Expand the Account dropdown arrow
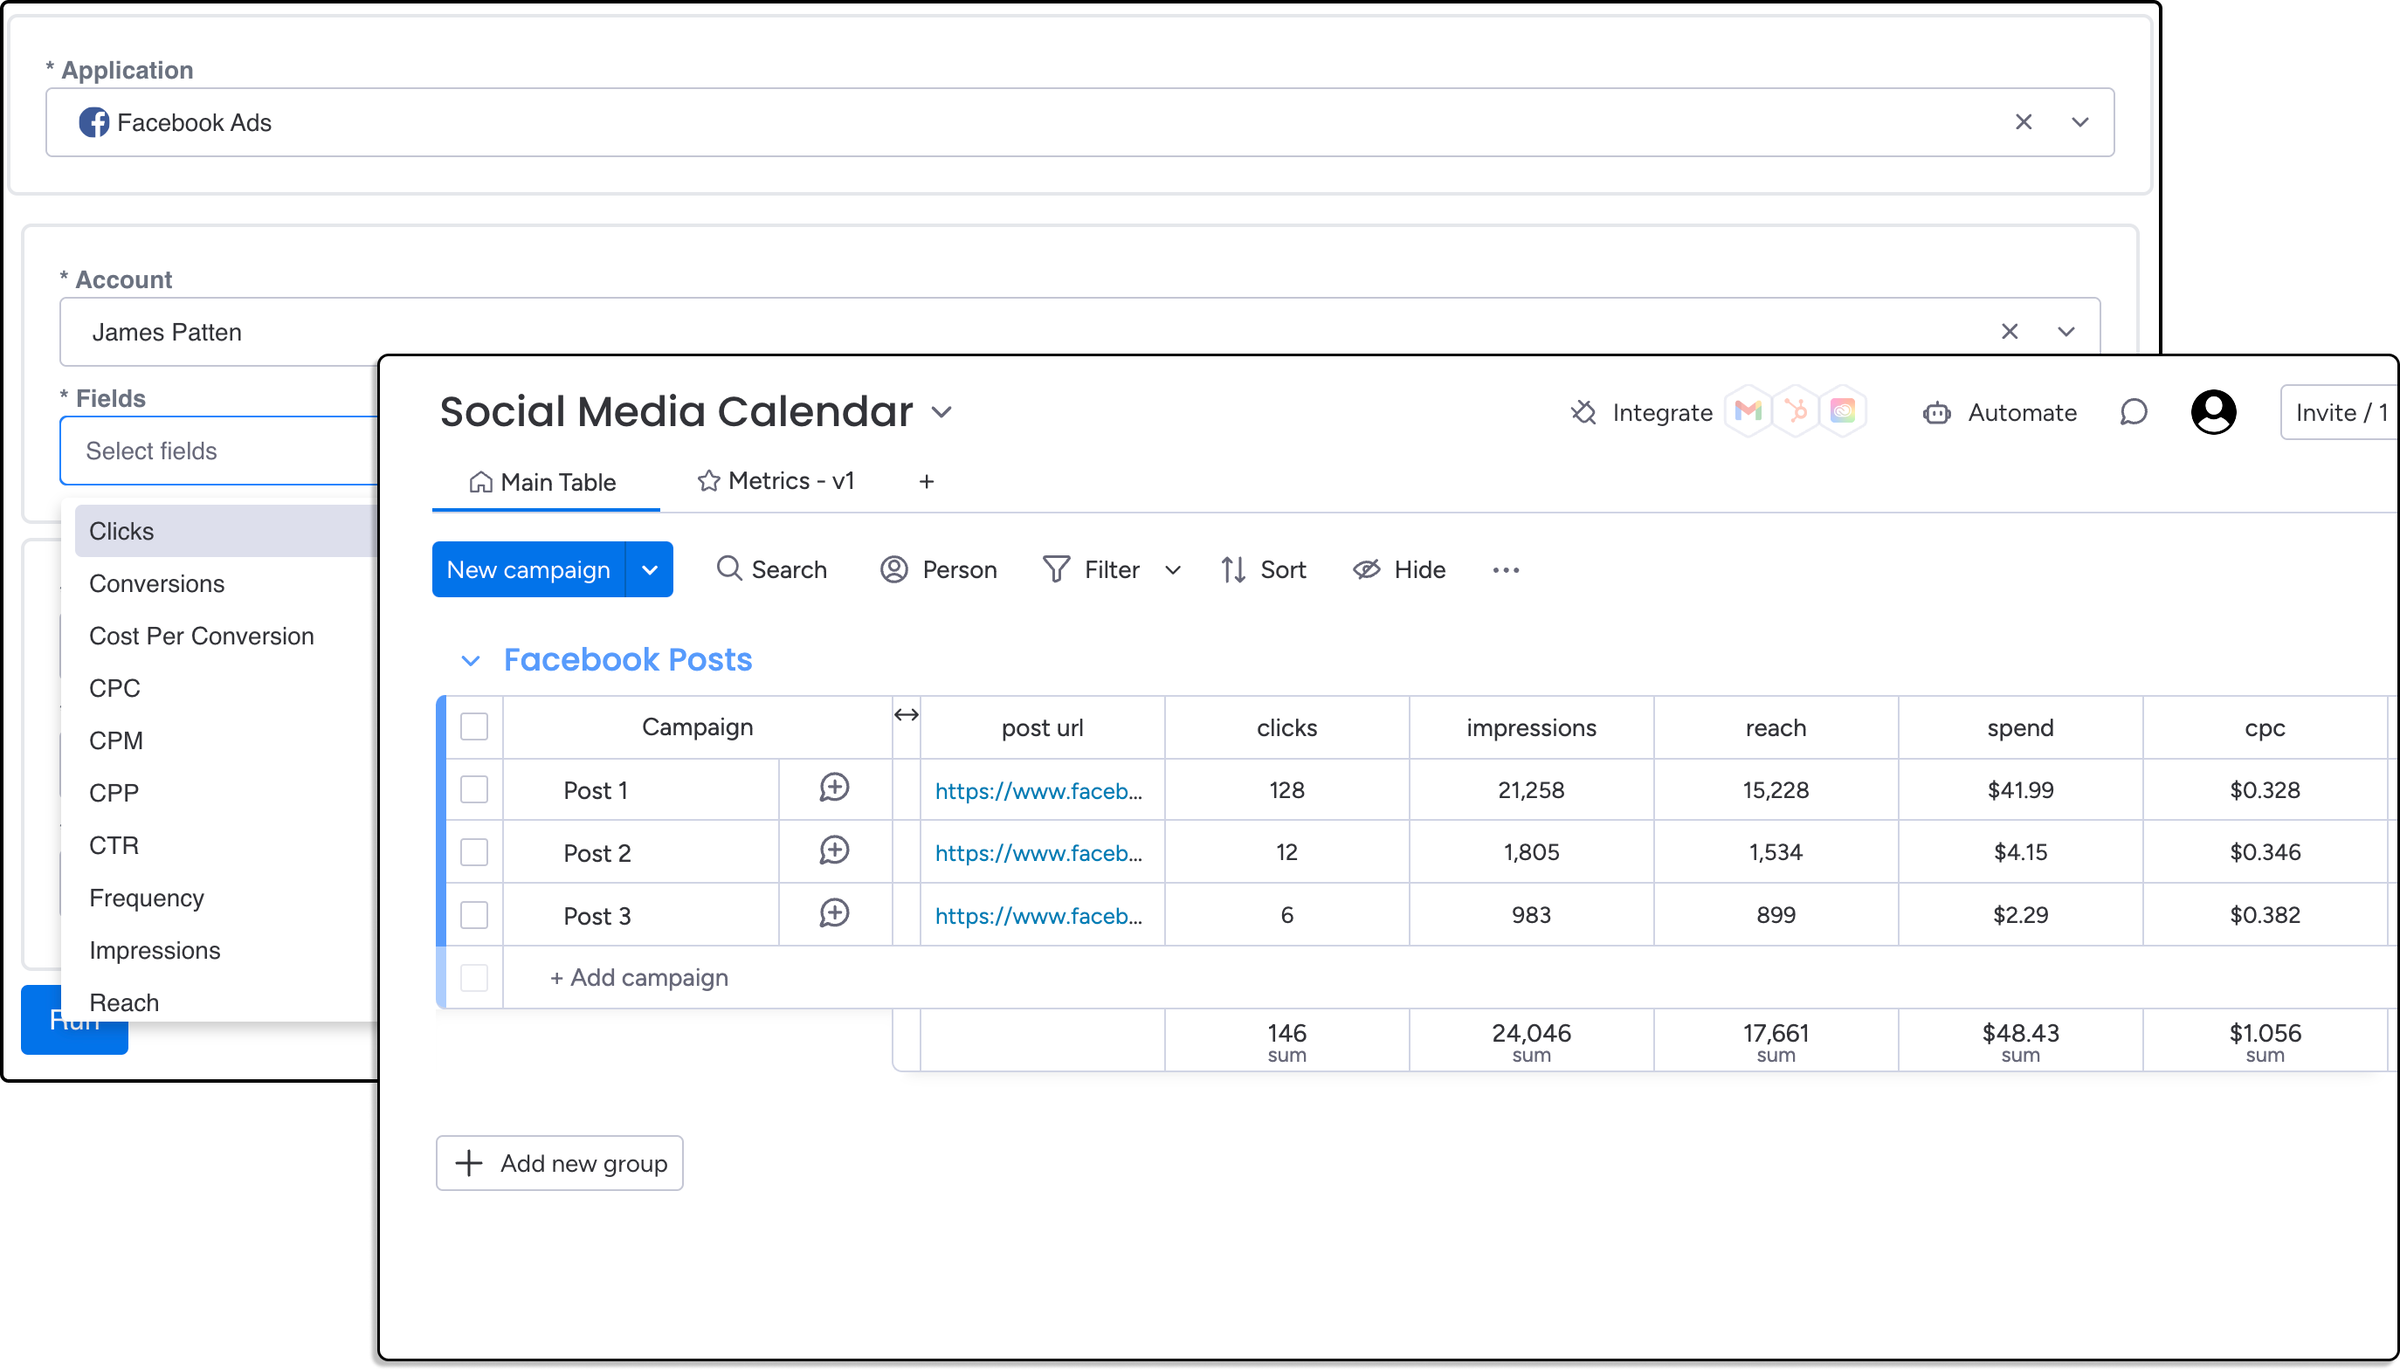The width and height of the screenshot is (2400, 1370). tap(2066, 331)
